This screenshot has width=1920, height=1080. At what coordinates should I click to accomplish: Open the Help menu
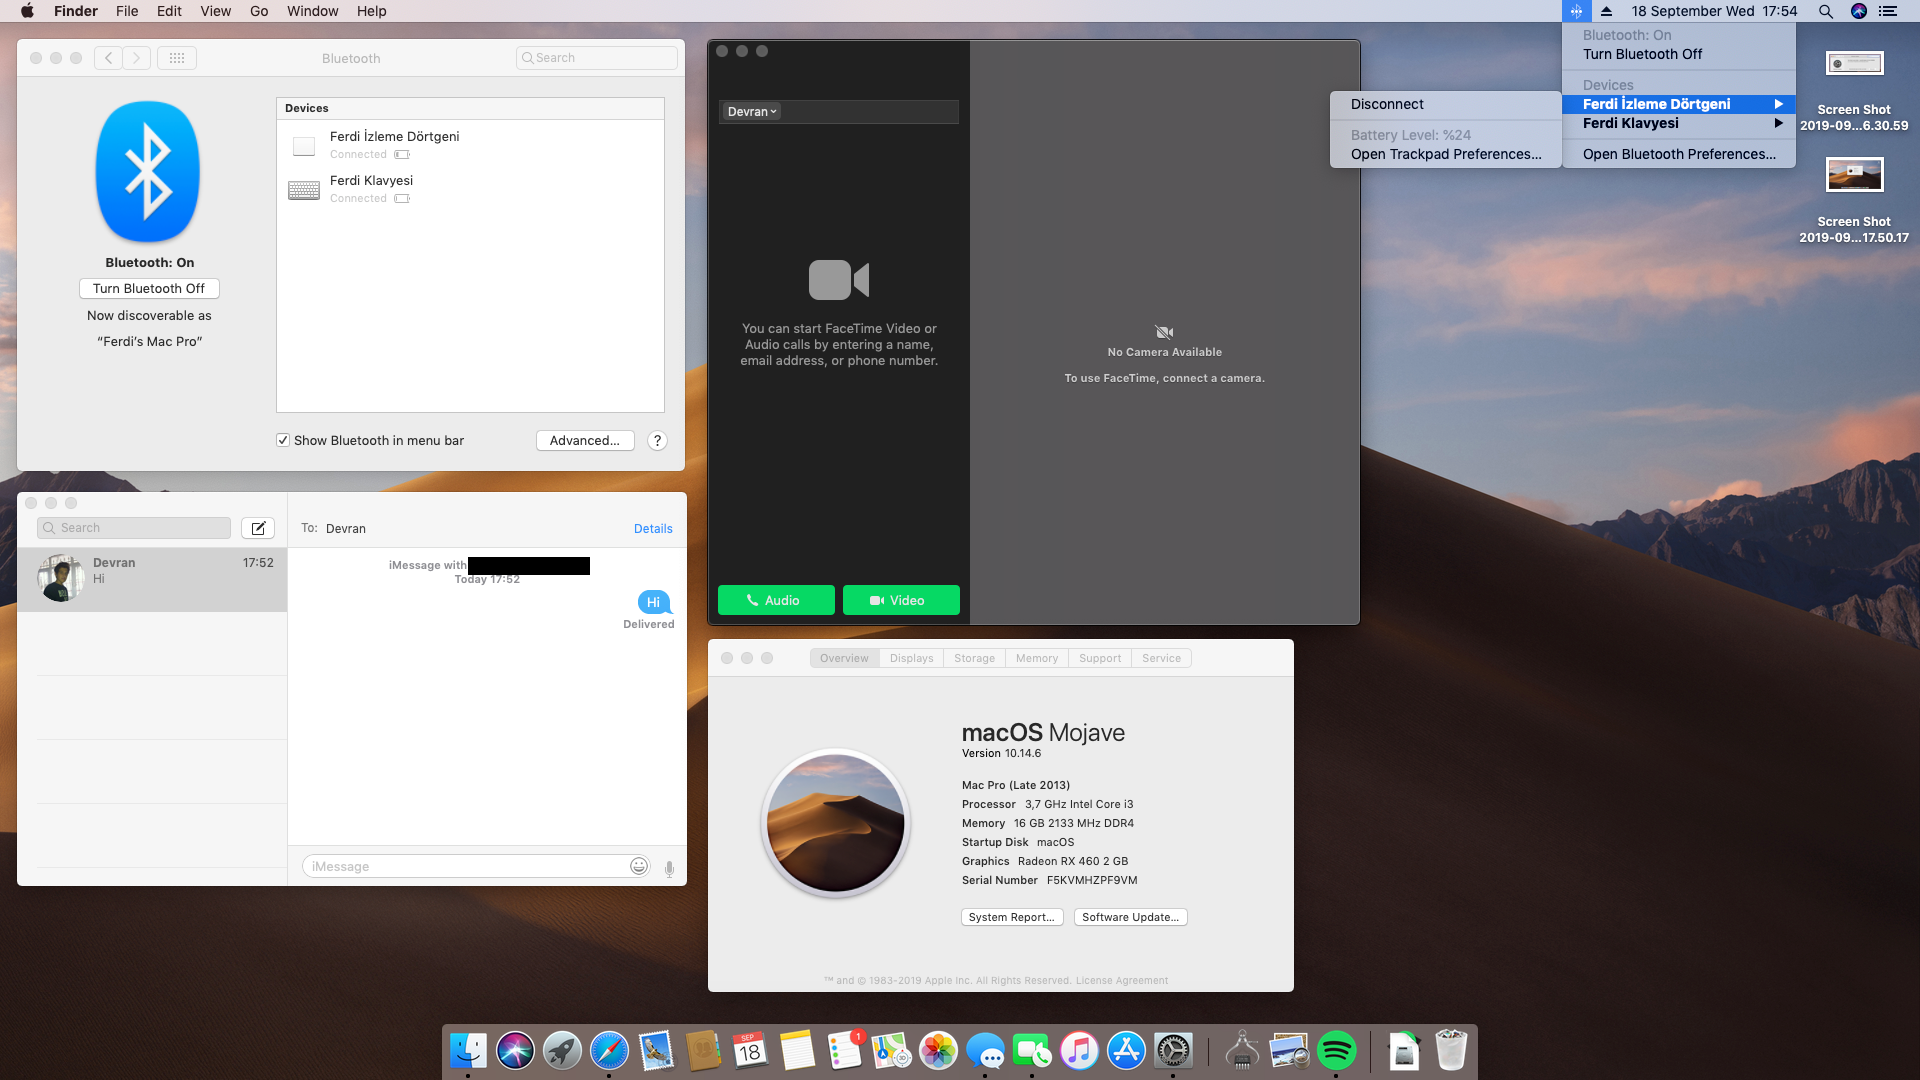(372, 11)
